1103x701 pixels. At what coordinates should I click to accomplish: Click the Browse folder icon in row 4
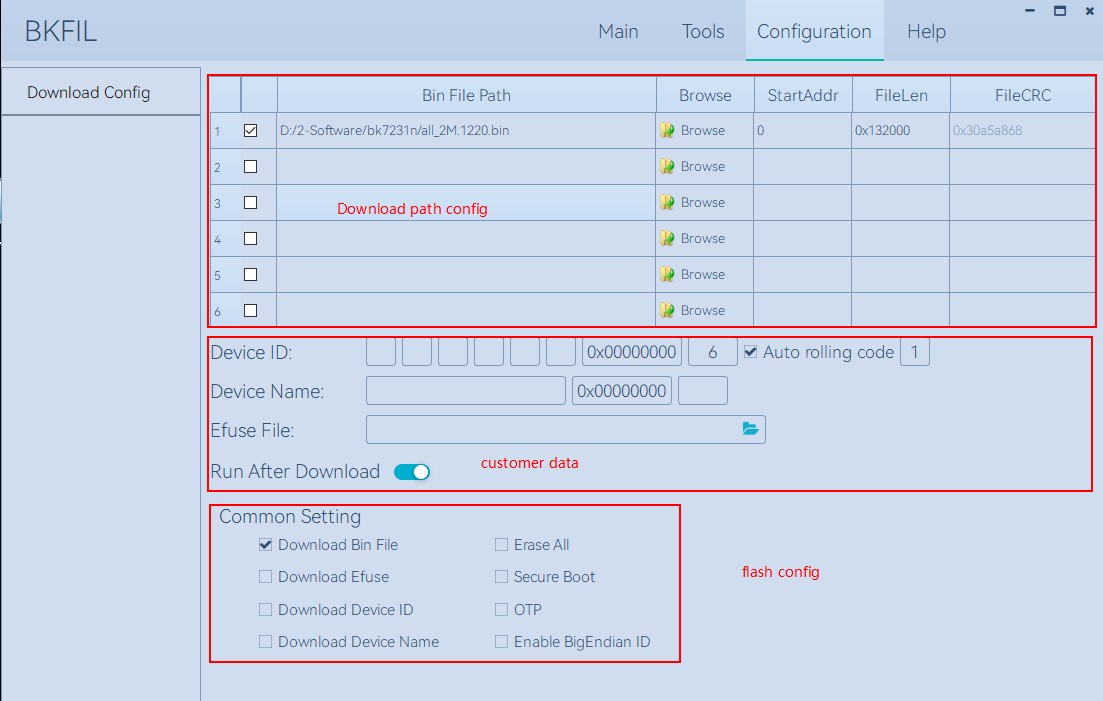pyautogui.click(x=667, y=239)
